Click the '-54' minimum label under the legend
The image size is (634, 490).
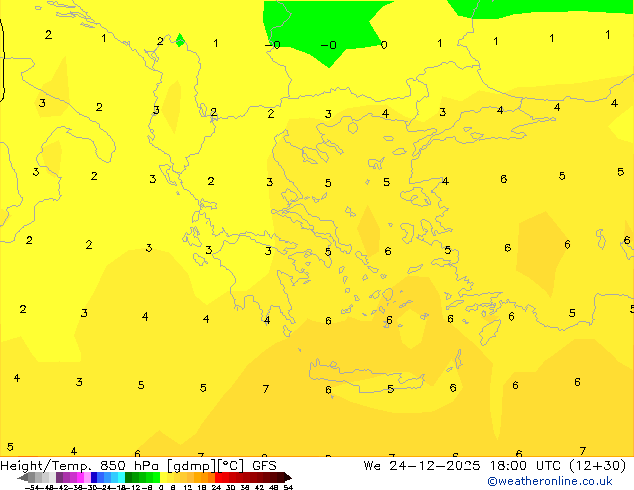click(x=31, y=487)
